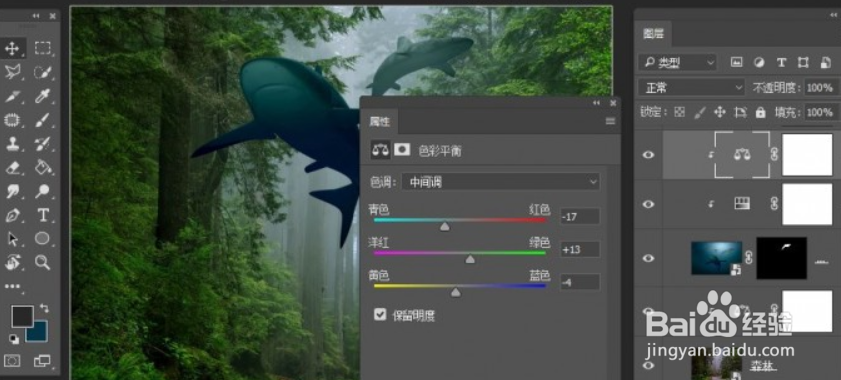841x380 pixels.
Task: Filter layers by smart objects
Action: point(825,62)
